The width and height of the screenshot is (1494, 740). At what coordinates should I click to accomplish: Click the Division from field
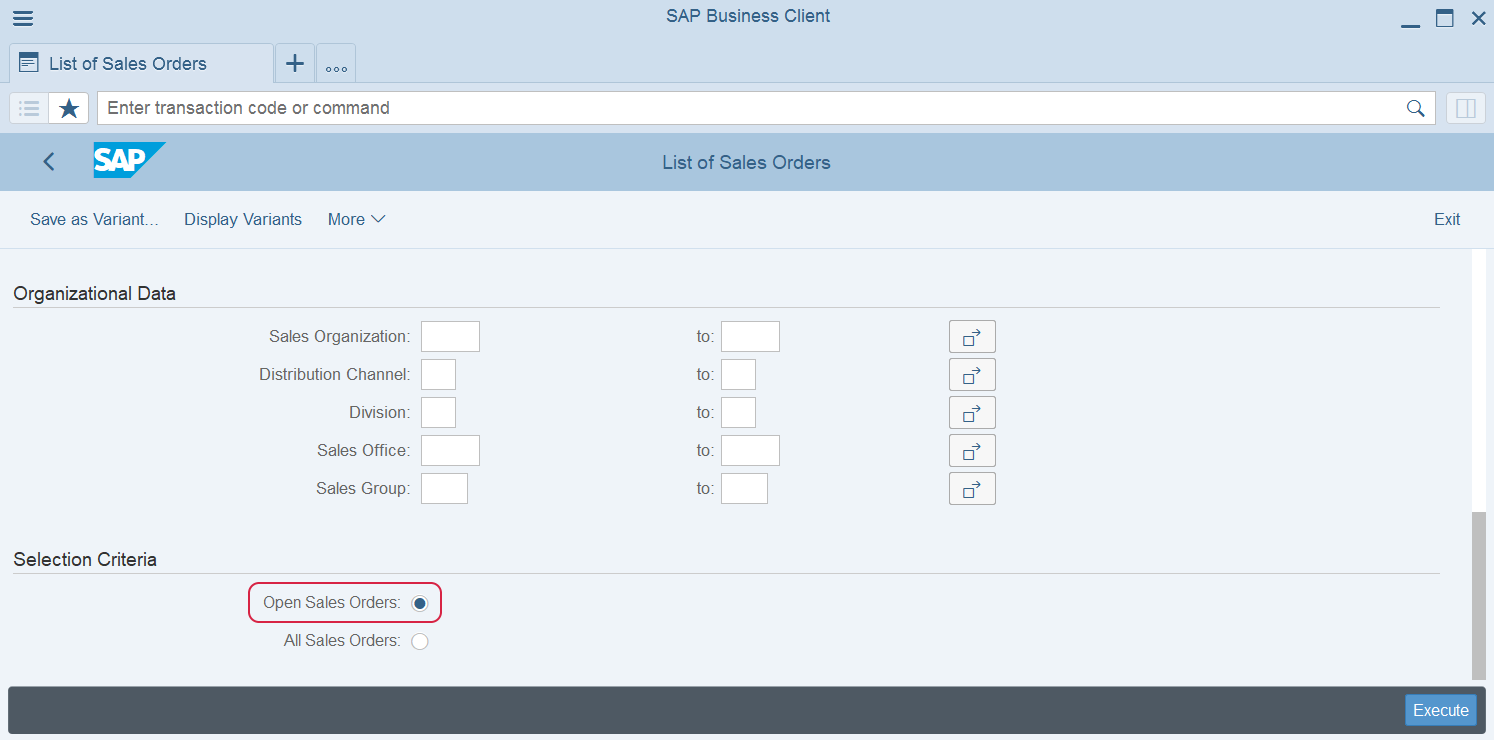coord(438,413)
